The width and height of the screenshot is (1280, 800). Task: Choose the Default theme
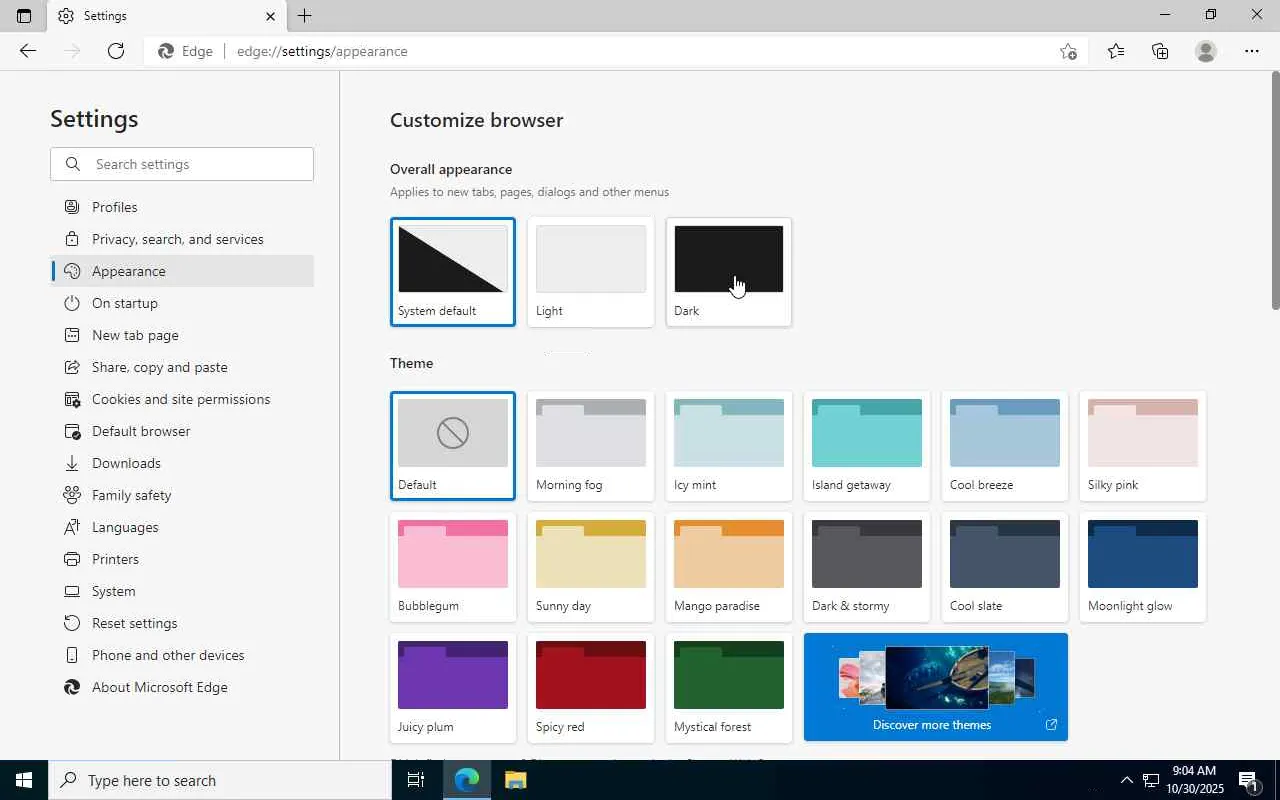(x=453, y=446)
